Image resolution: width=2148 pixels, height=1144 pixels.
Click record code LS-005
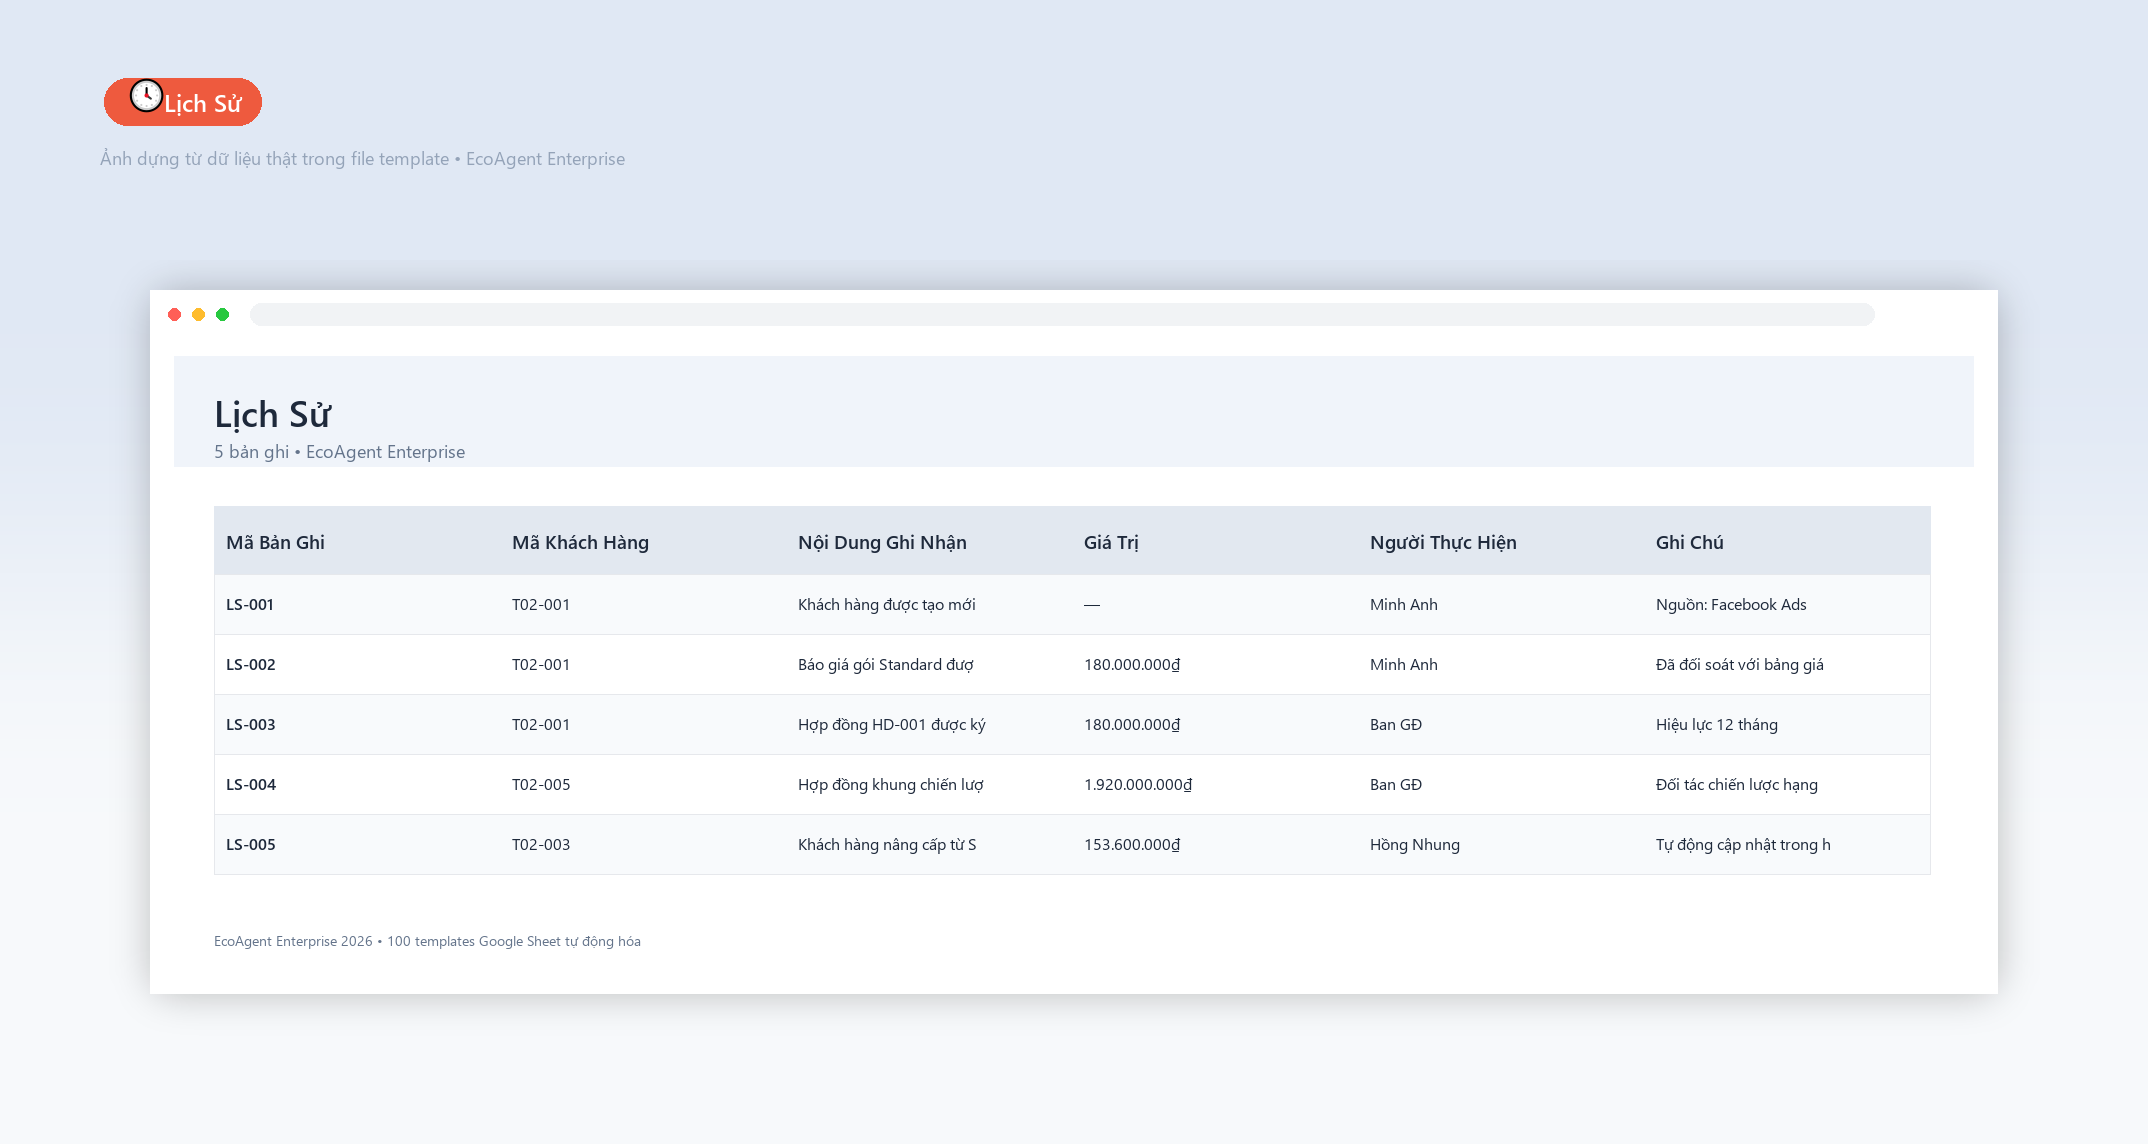(x=251, y=844)
